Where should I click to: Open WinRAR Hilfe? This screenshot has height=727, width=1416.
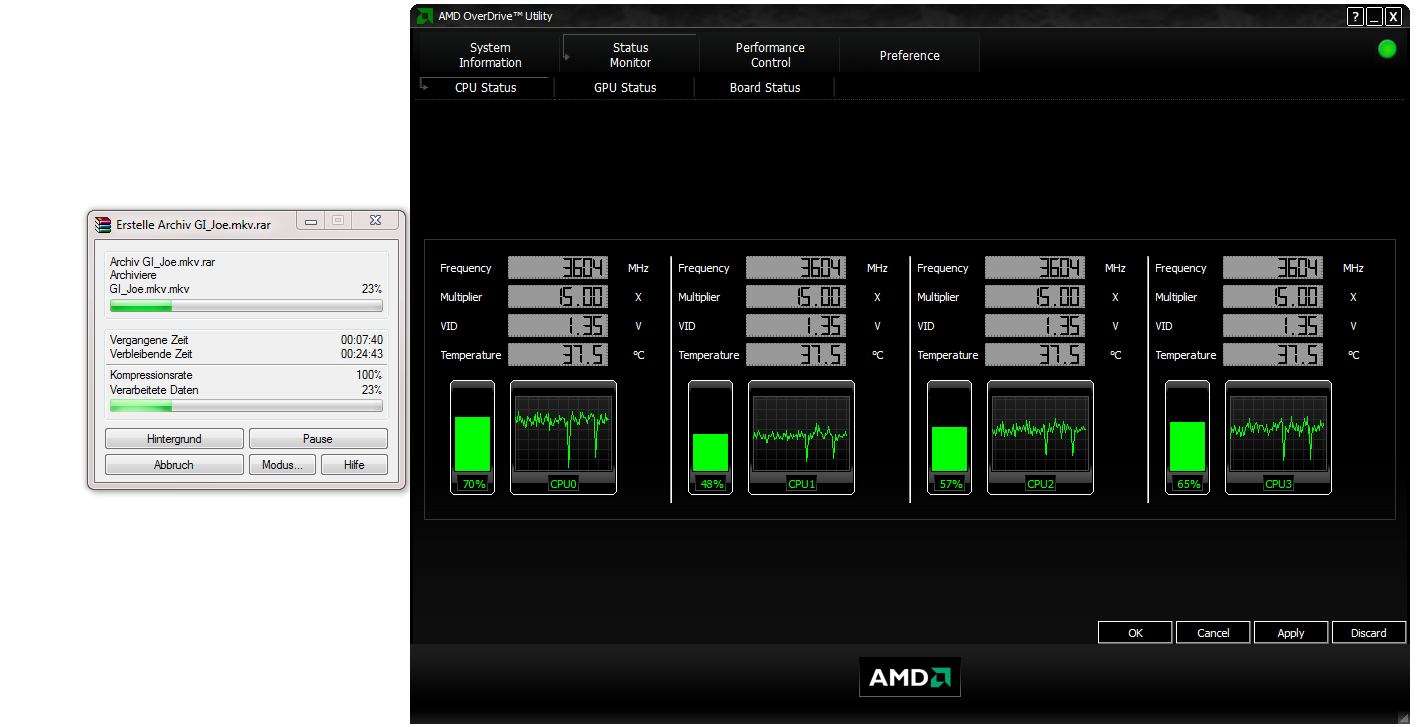(354, 465)
